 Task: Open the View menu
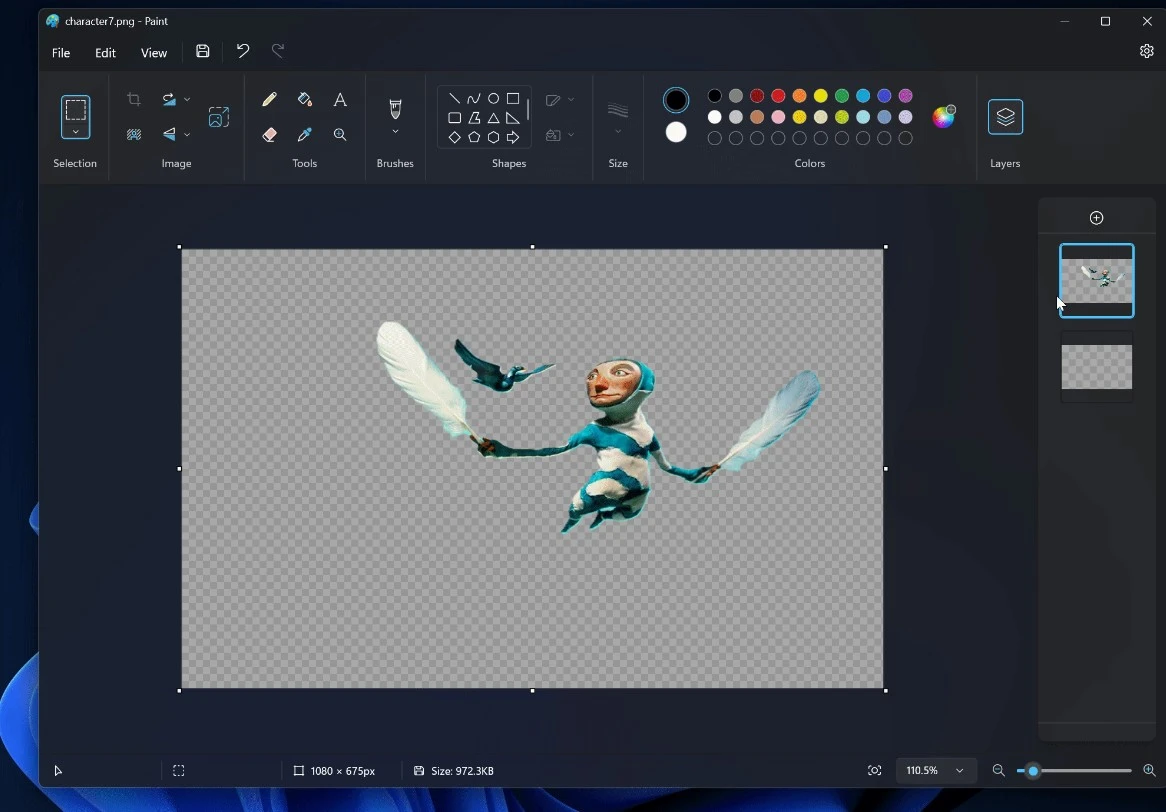[x=154, y=53]
